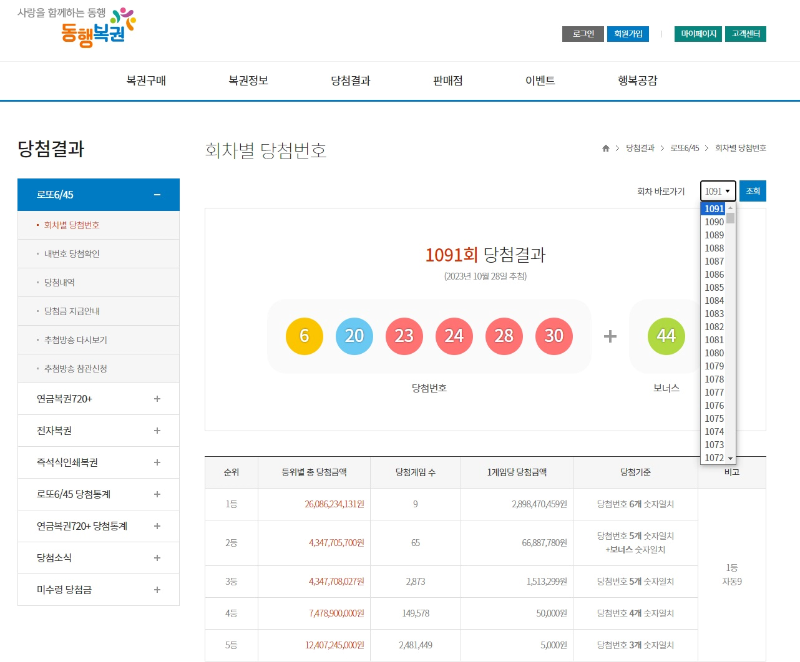The height and width of the screenshot is (662, 800).
Task: Click the red ball numbered 24
Action: coord(454,337)
